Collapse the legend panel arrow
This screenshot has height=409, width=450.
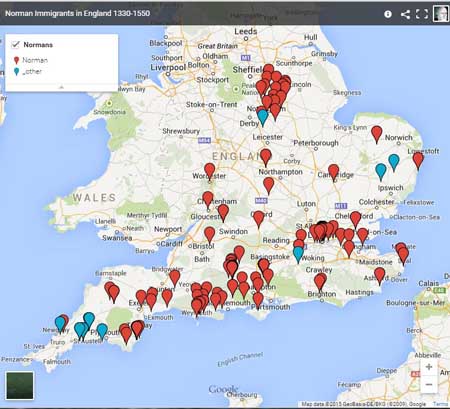(61, 87)
